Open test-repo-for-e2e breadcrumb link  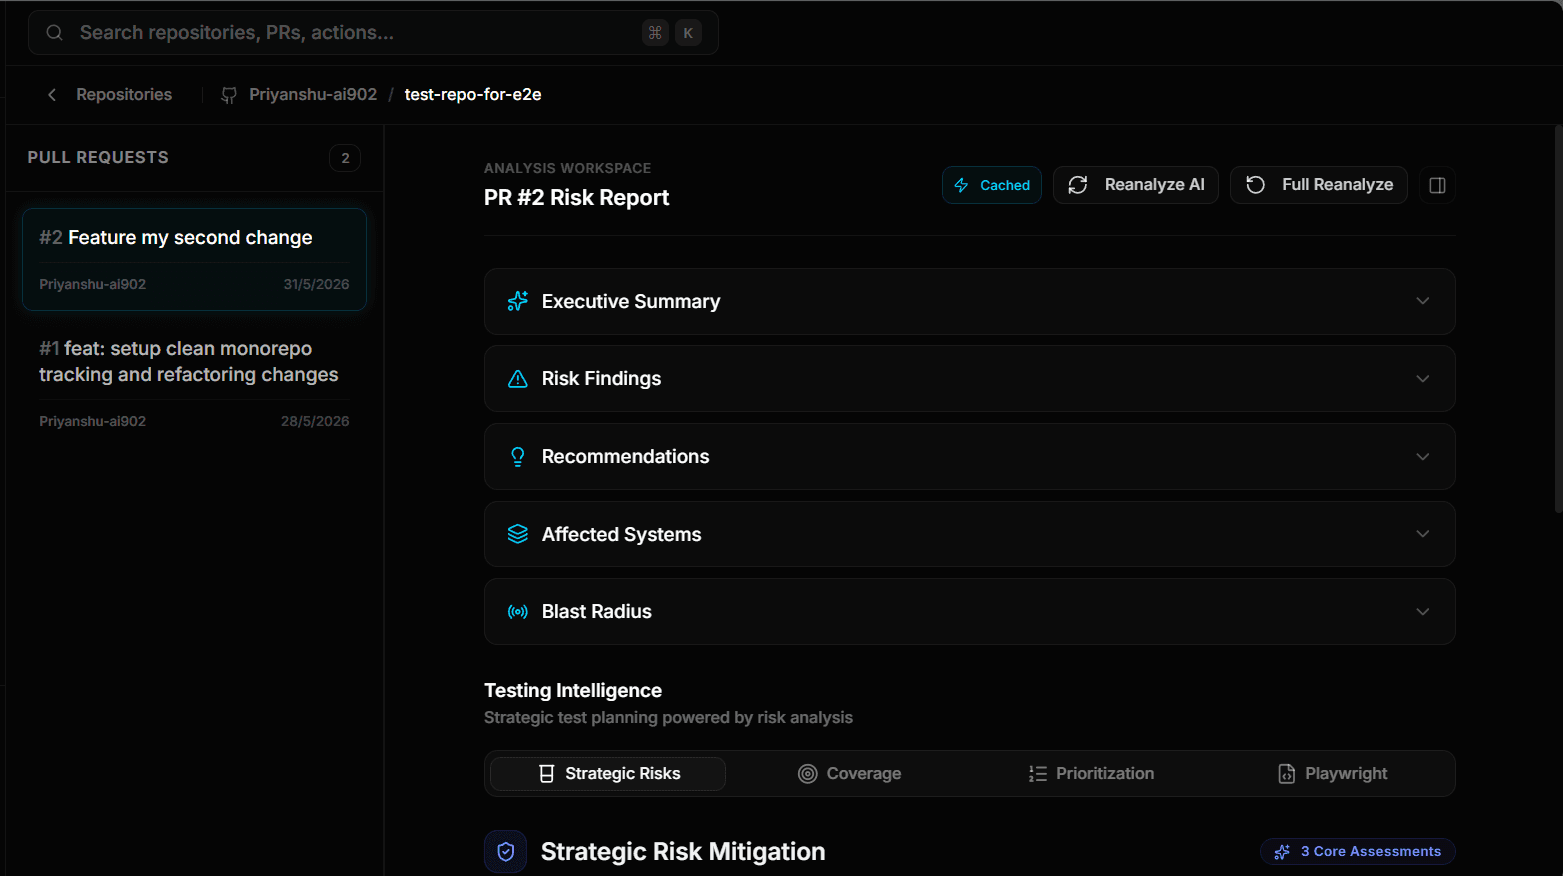(473, 94)
